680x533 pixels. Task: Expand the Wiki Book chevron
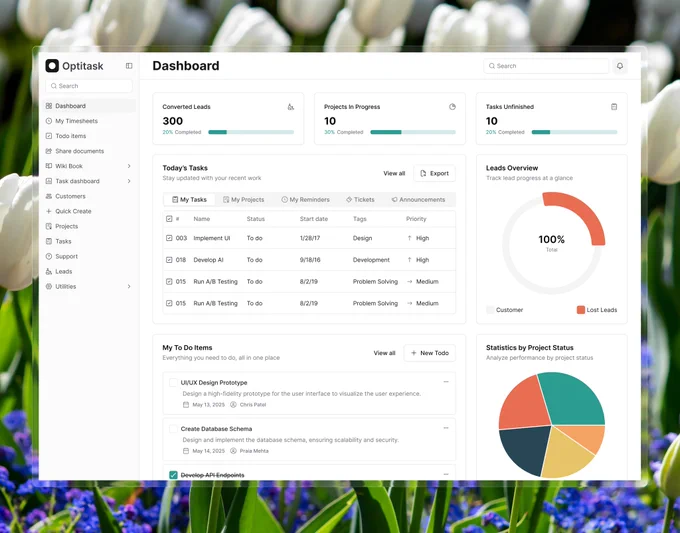click(x=129, y=166)
